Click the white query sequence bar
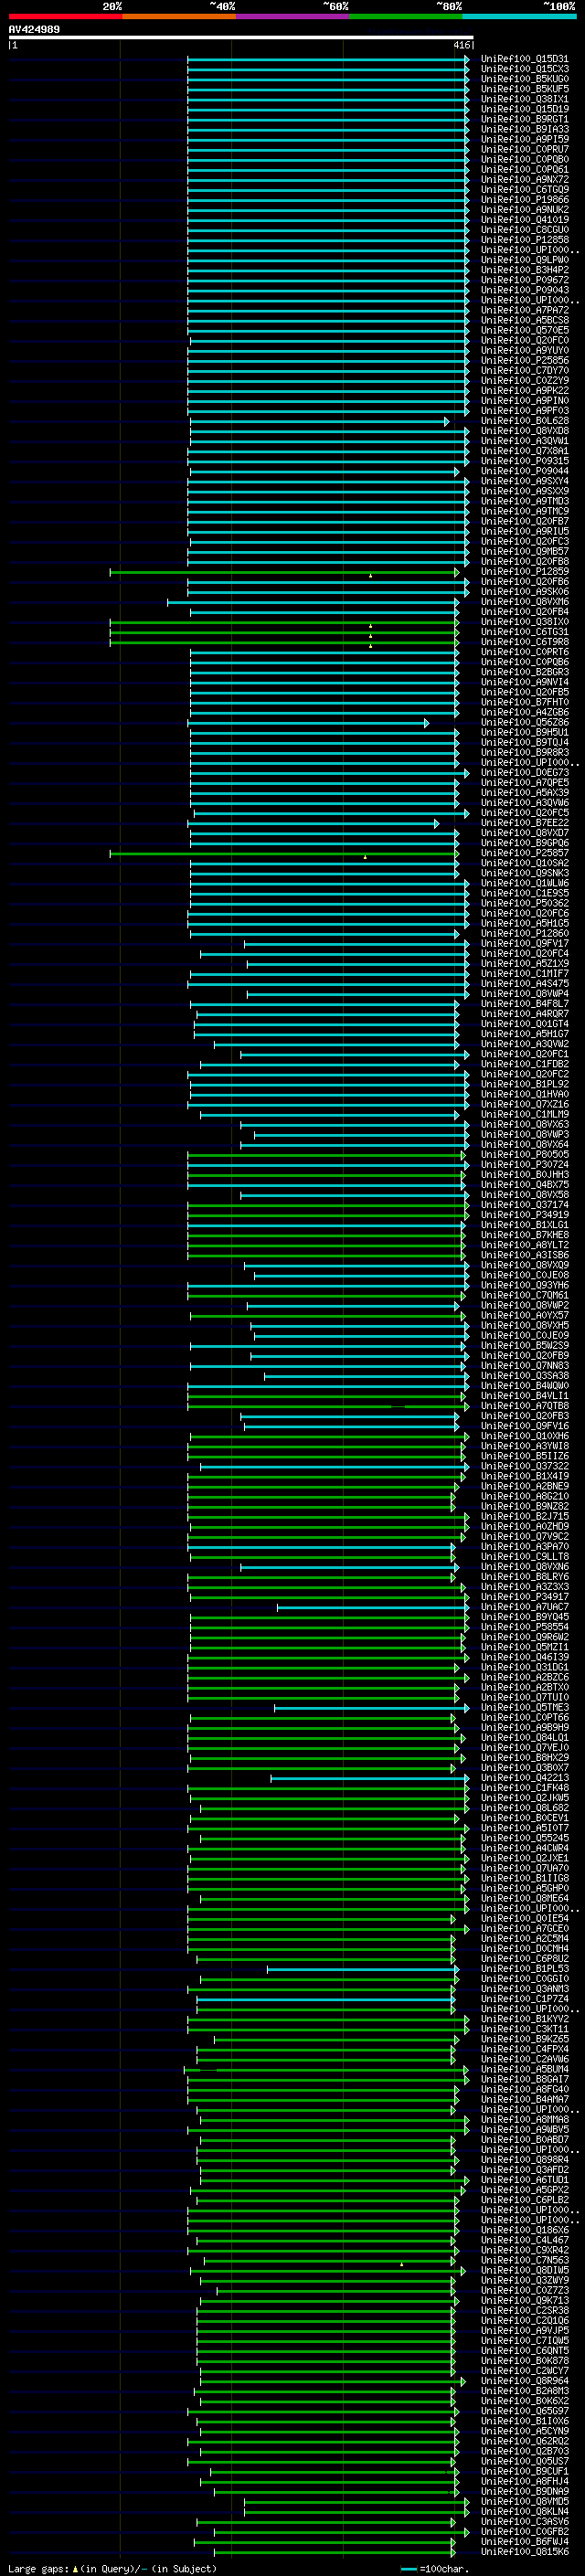The image size is (585, 2576). tap(241, 37)
